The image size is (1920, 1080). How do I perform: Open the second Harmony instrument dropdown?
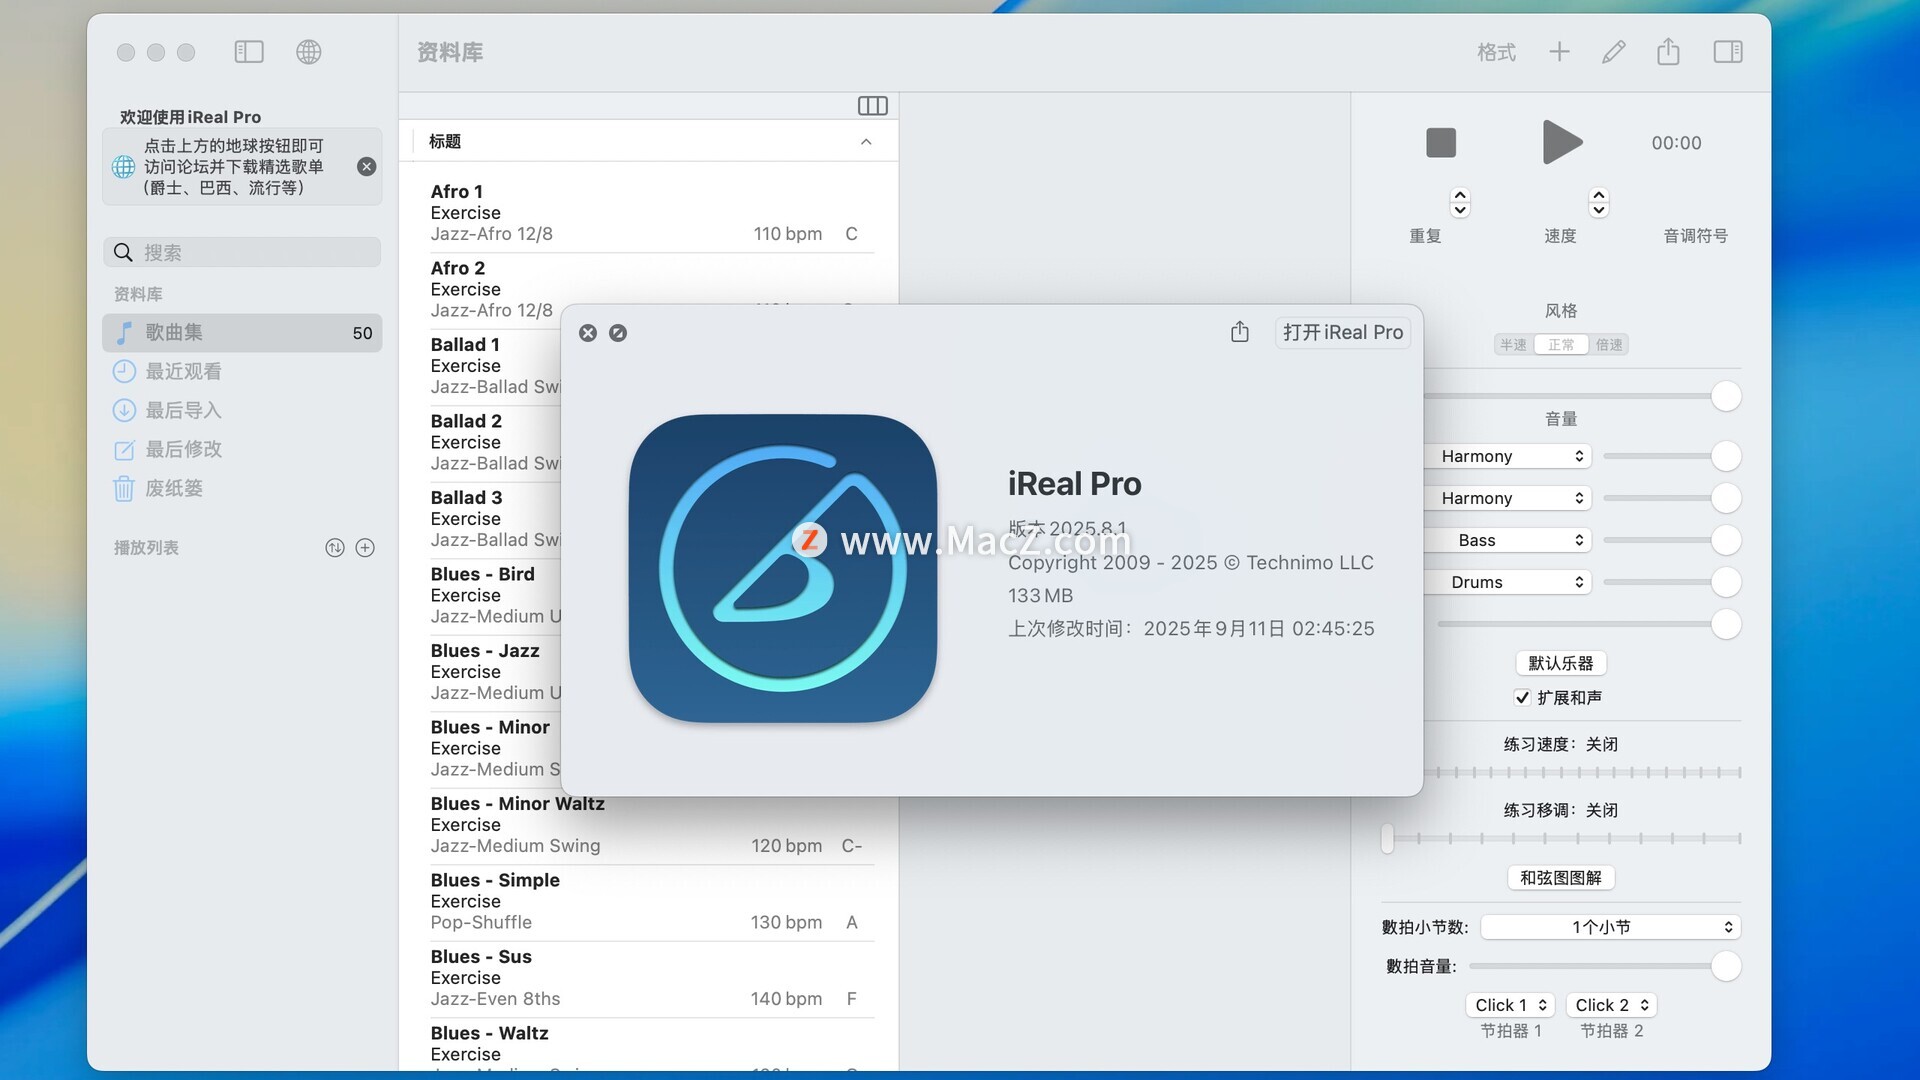tap(1507, 498)
